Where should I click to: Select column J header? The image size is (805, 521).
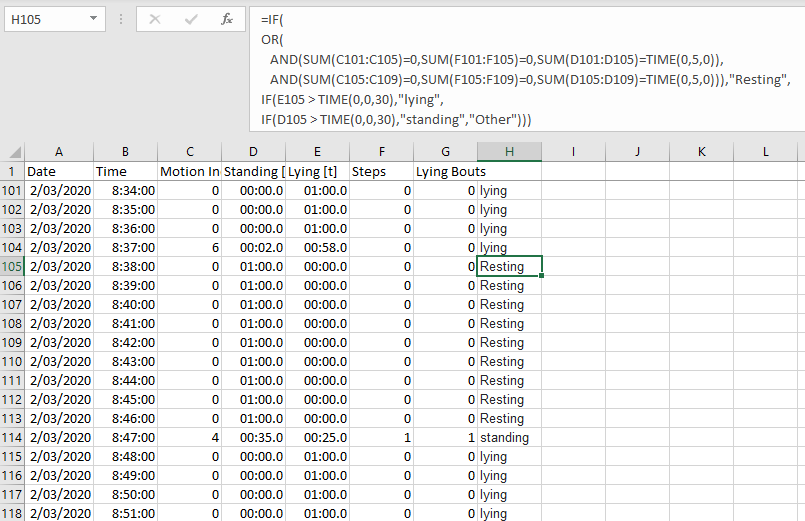pyautogui.click(x=637, y=152)
